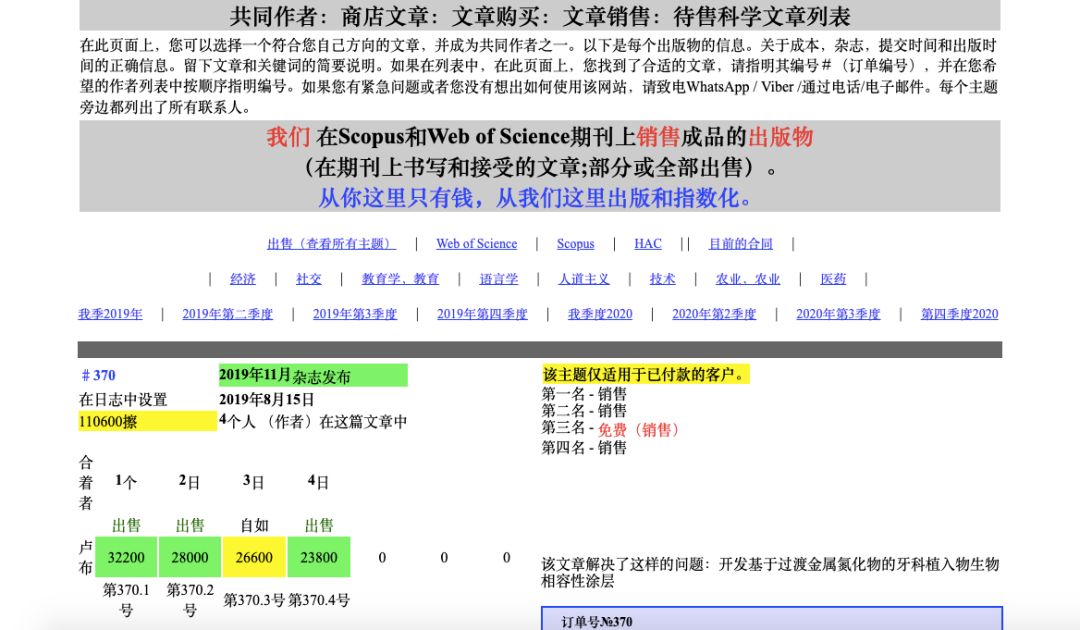This screenshot has height=630, width=1080.
Task: Click the green 32200 price cell
Action: click(x=126, y=557)
